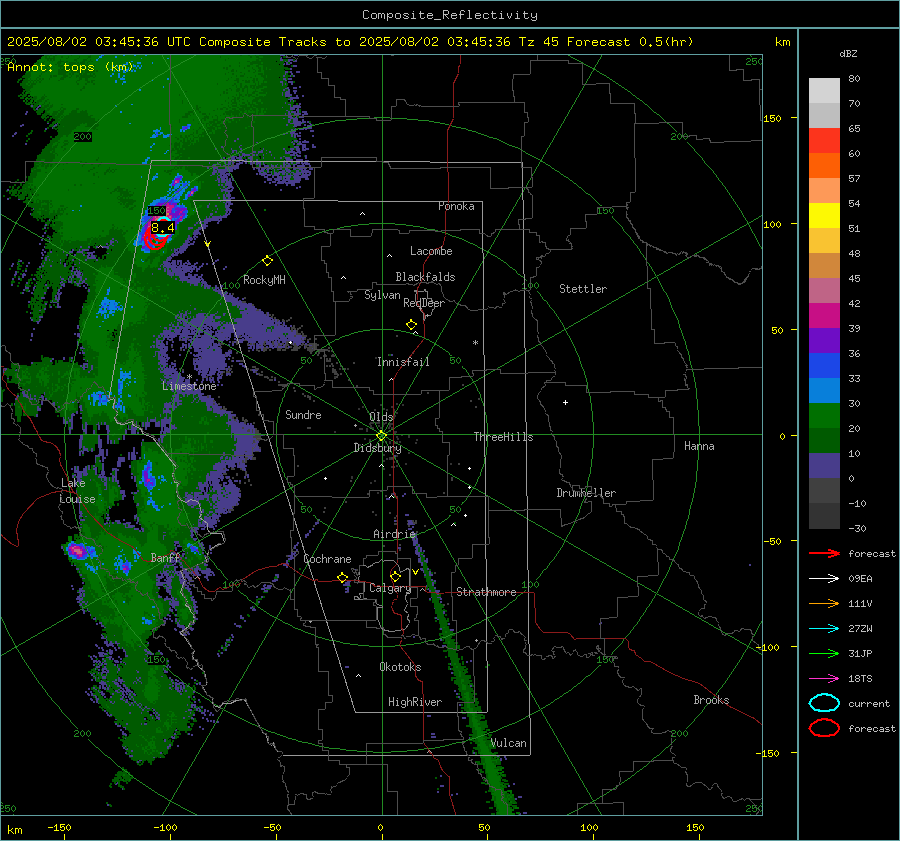Click the Drumheller city label
This screenshot has width=900, height=841.
point(586,493)
